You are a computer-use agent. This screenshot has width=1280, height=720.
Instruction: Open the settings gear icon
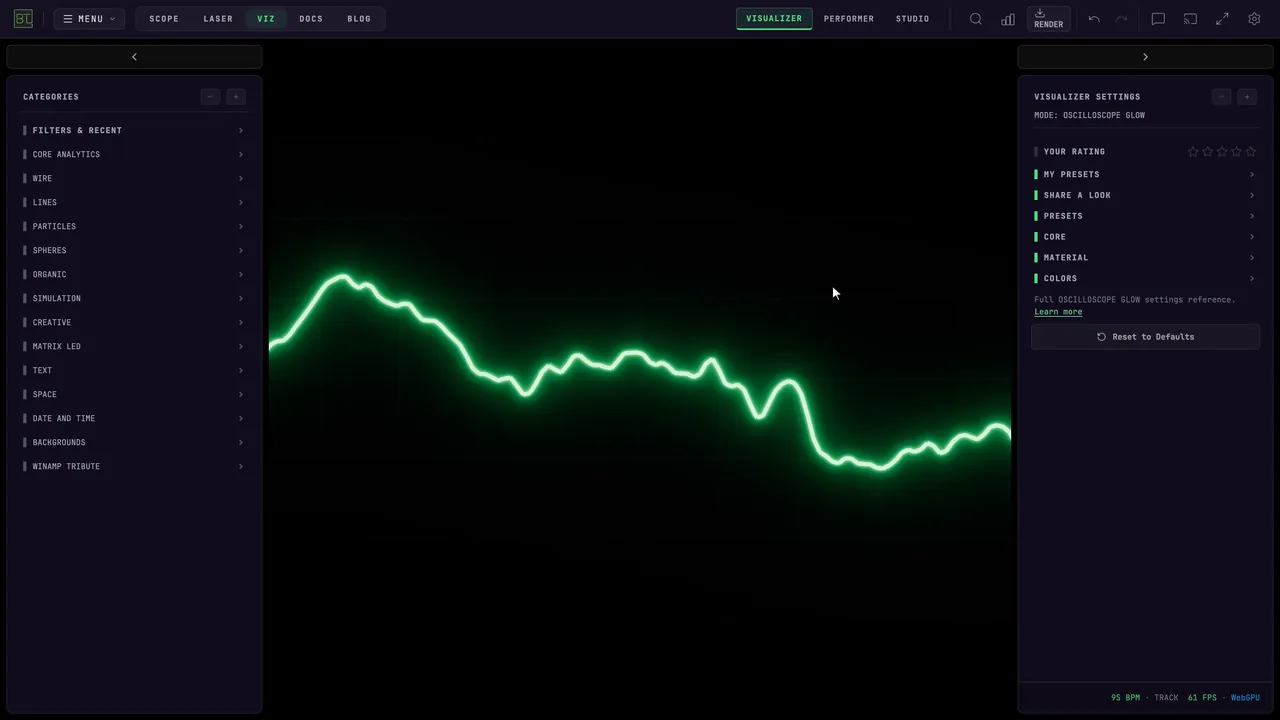pyautogui.click(x=1254, y=19)
